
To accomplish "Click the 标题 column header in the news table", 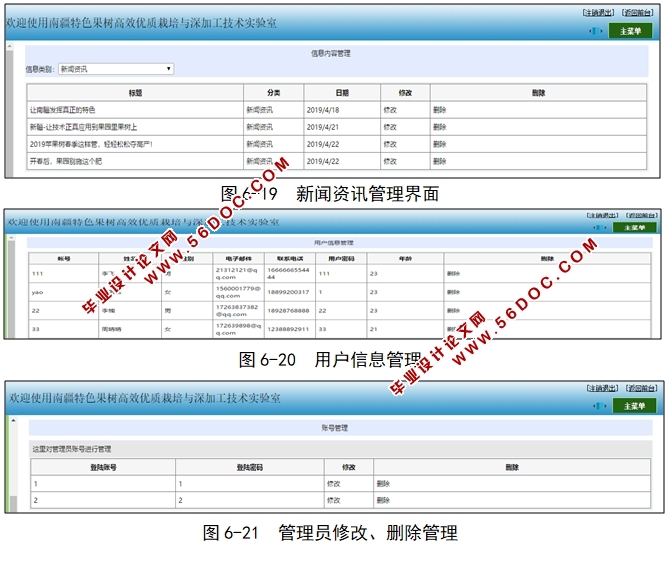I will click(135, 93).
